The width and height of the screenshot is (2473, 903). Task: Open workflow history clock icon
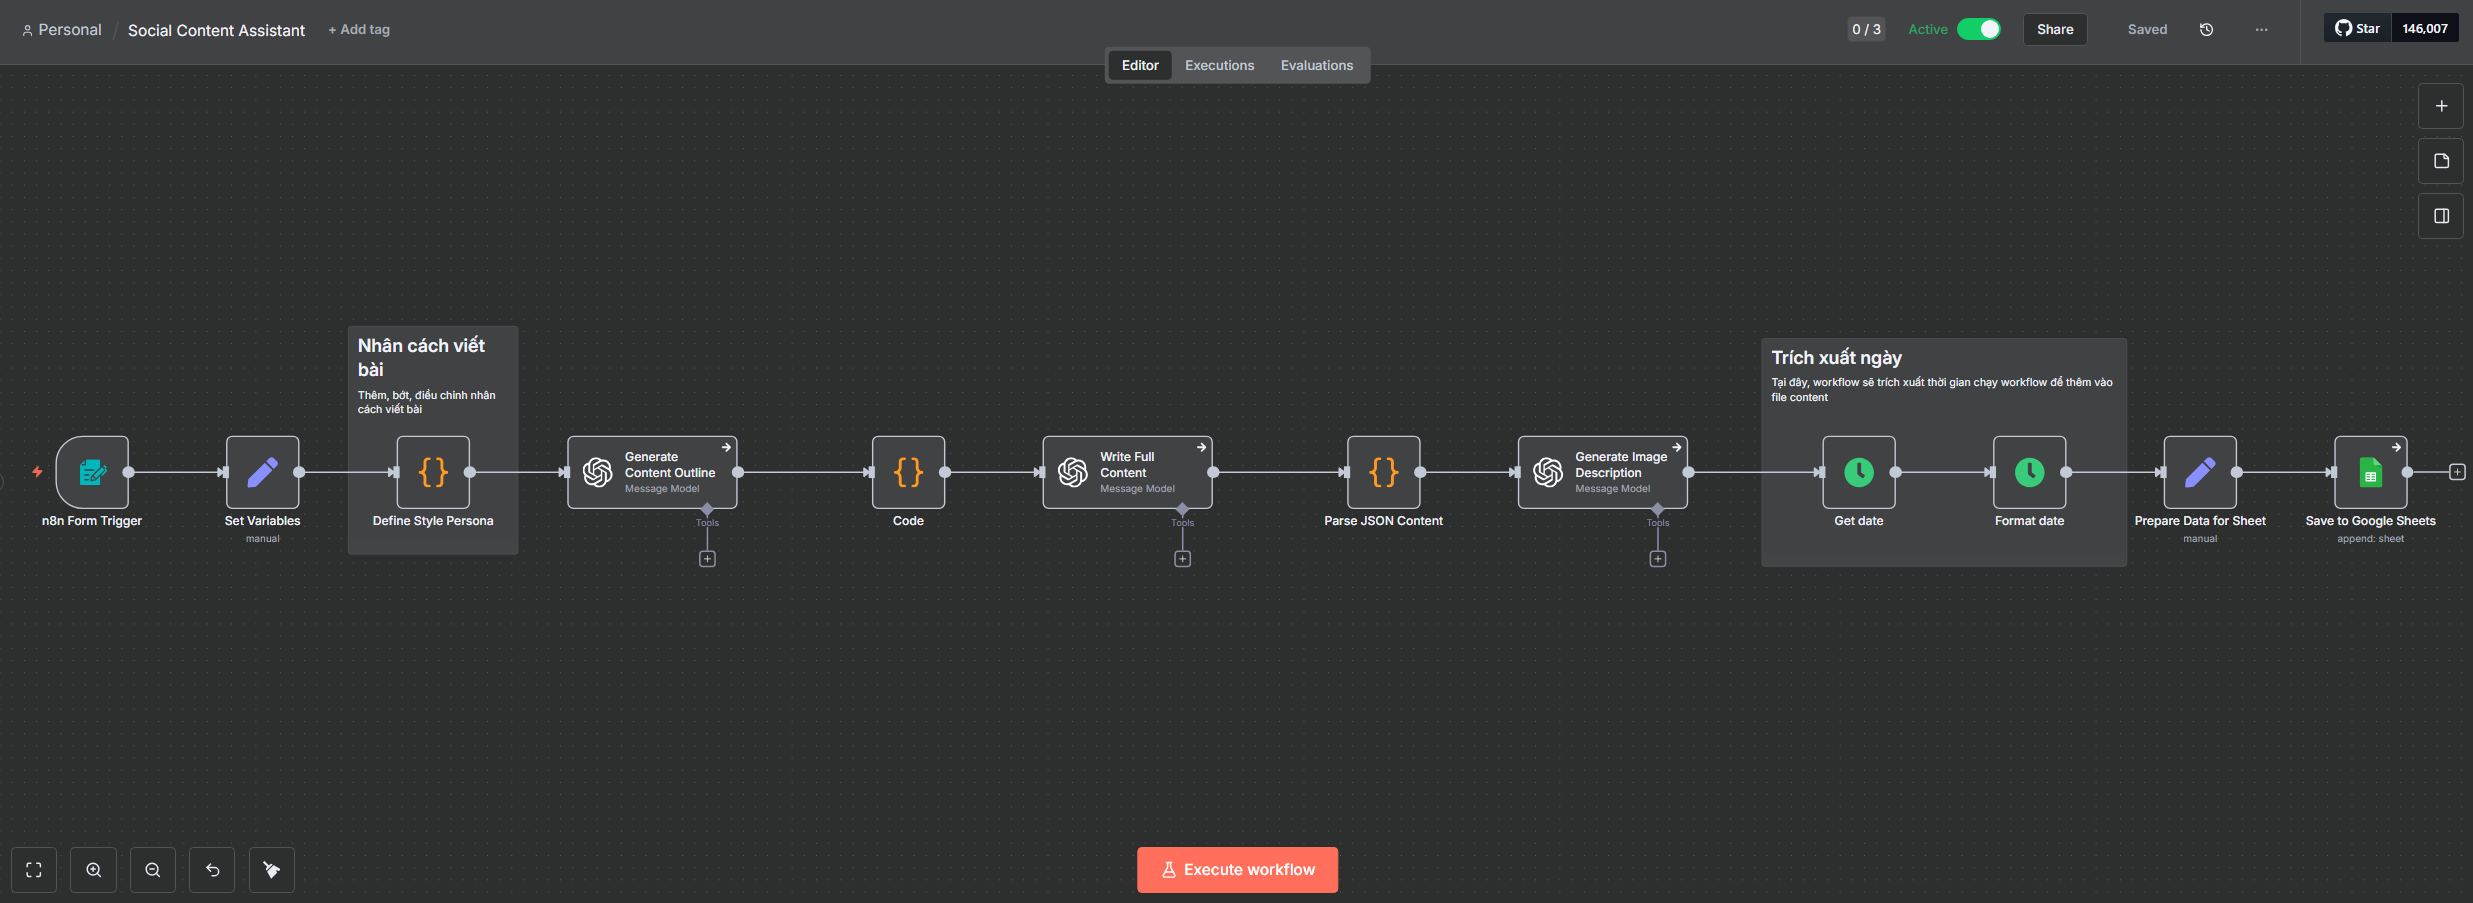pos(2206,30)
